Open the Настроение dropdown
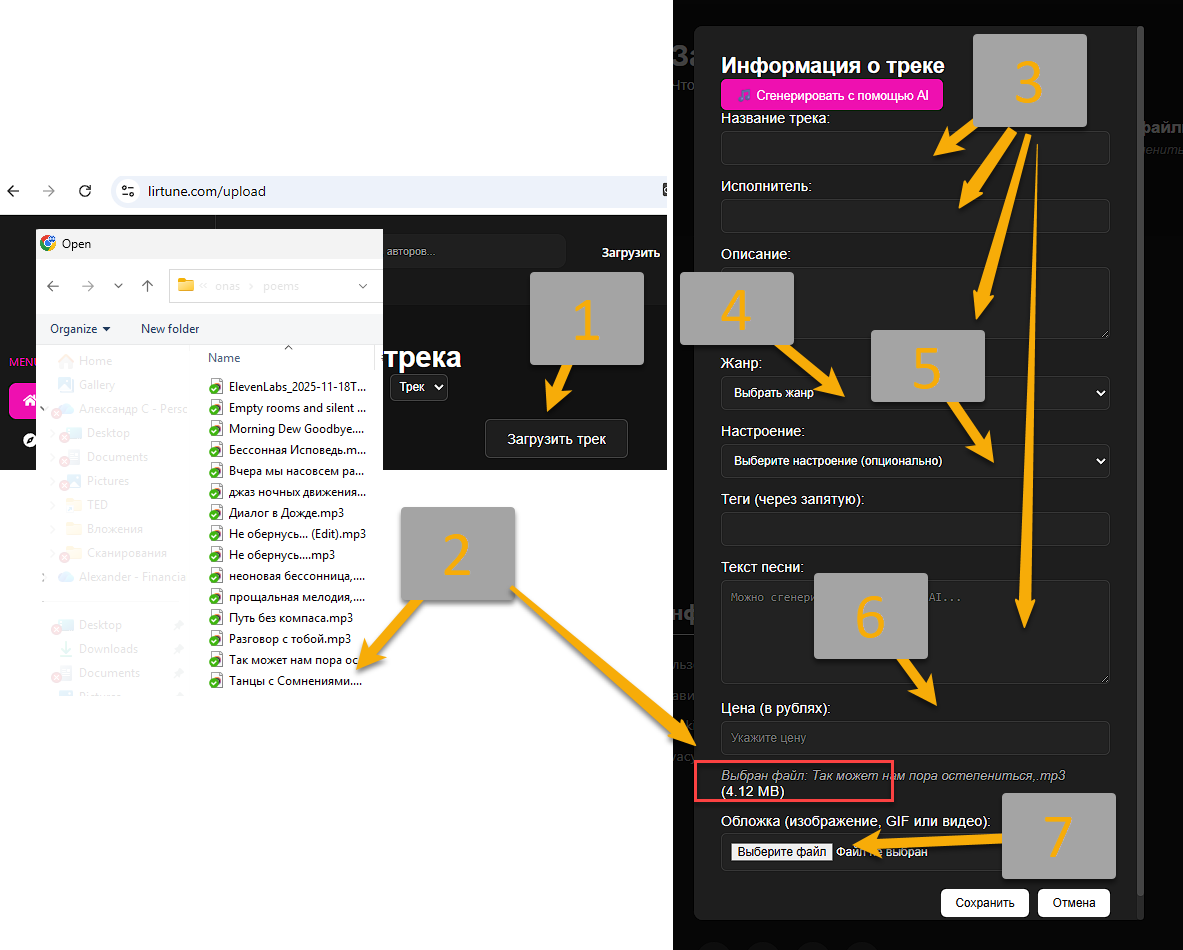This screenshot has height=950, width=1183. [914, 461]
